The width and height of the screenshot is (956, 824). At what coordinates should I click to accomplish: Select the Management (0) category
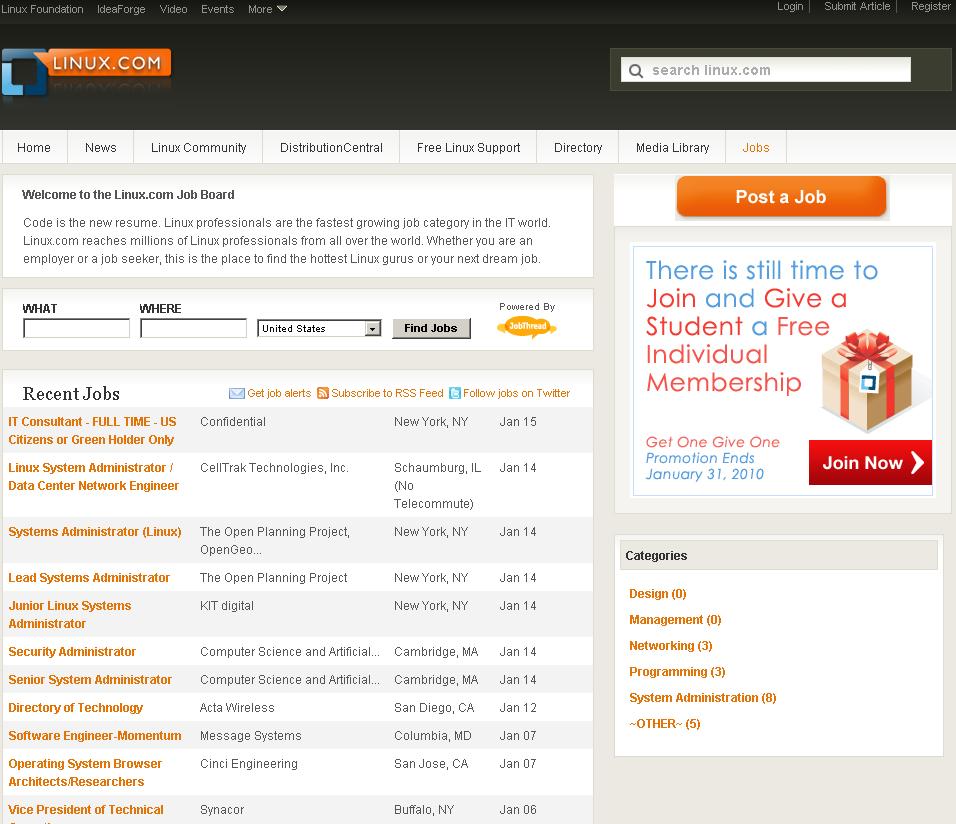pyautogui.click(x=675, y=620)
